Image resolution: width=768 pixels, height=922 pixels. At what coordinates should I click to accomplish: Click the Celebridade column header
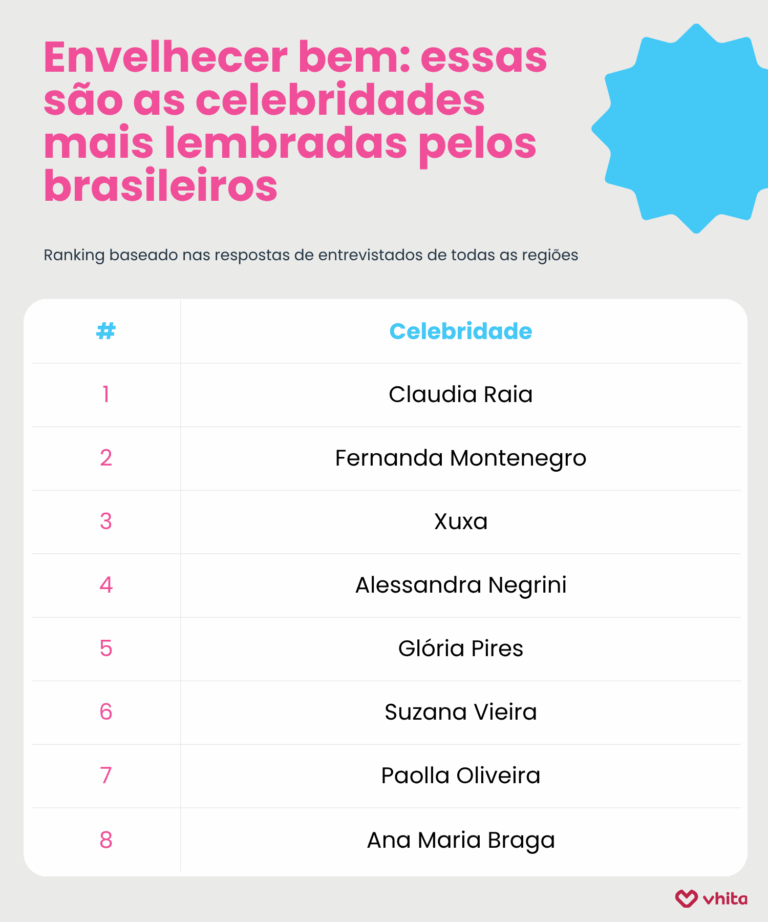pyautogui.click(x=460, y=331)
